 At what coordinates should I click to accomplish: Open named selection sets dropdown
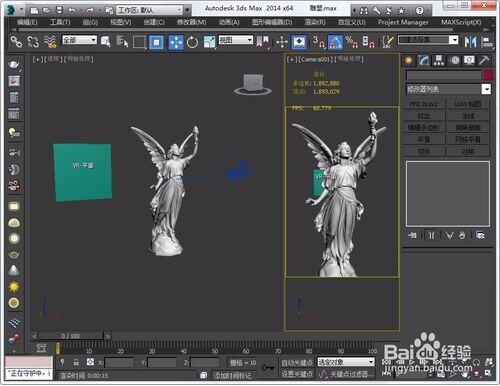[428, 40]
